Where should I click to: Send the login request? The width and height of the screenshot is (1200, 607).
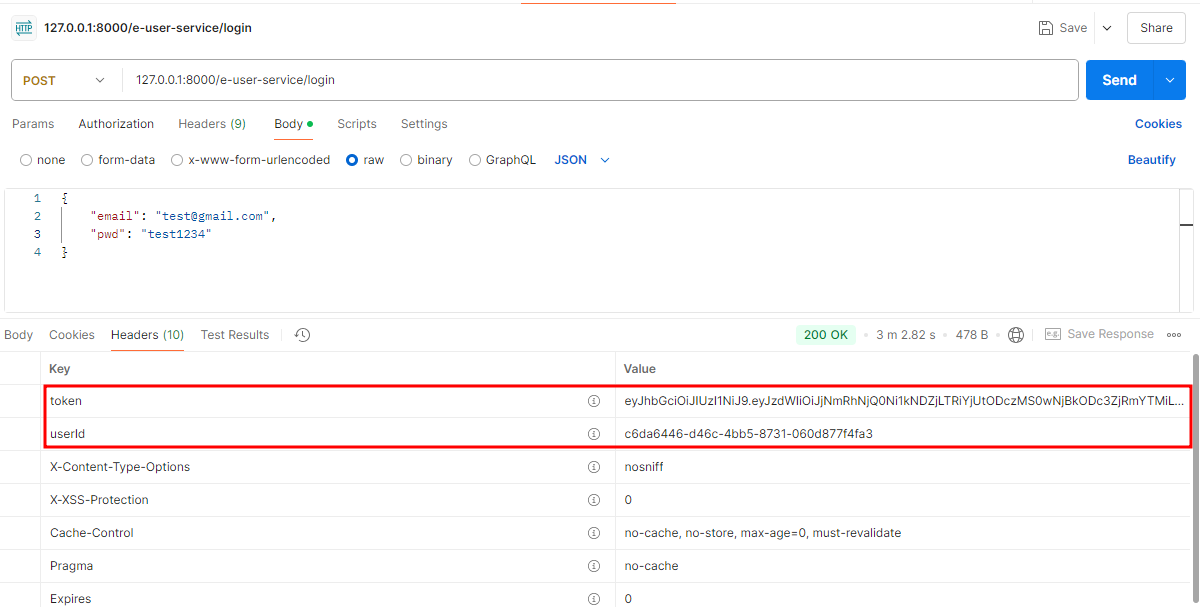(x=1120, y=80)
